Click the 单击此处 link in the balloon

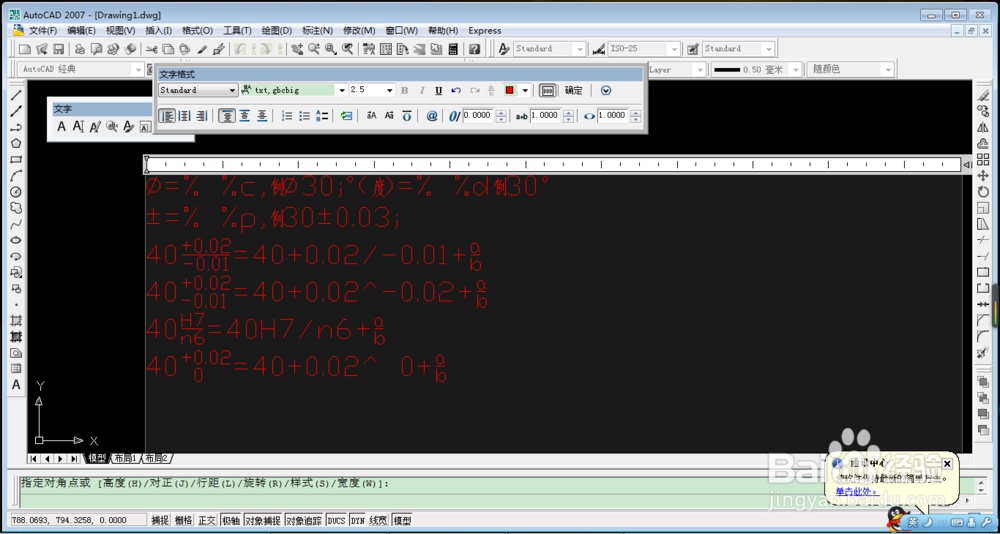click(x=857, y=491)
